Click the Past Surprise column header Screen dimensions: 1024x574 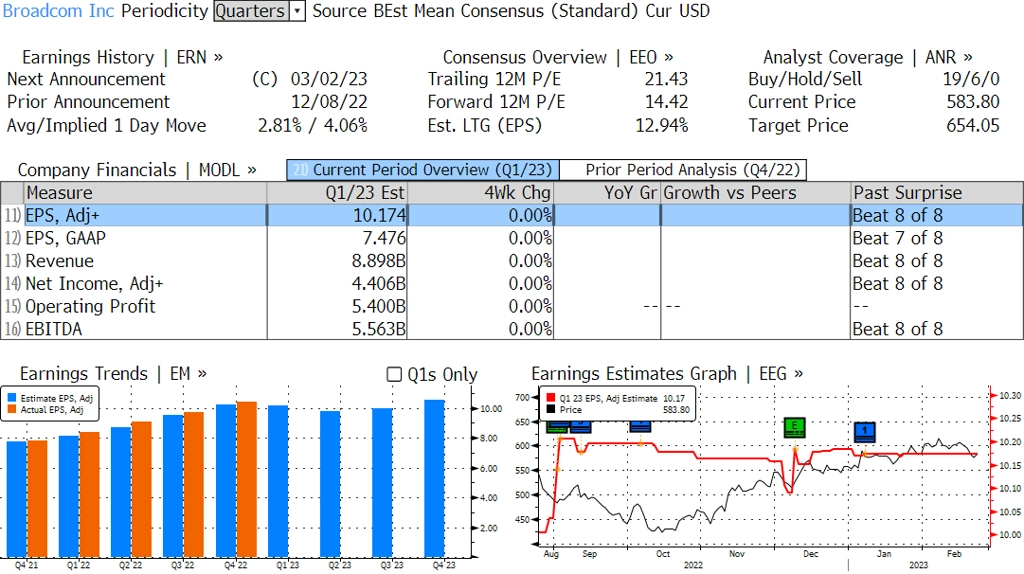937,193
